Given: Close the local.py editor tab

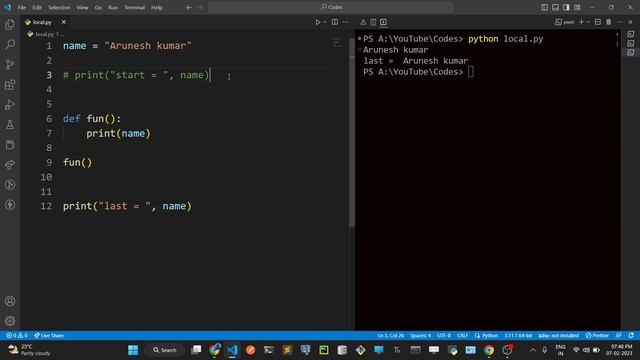Looking at the screenshot, I should pyautogui.click(x=64, y=22).
